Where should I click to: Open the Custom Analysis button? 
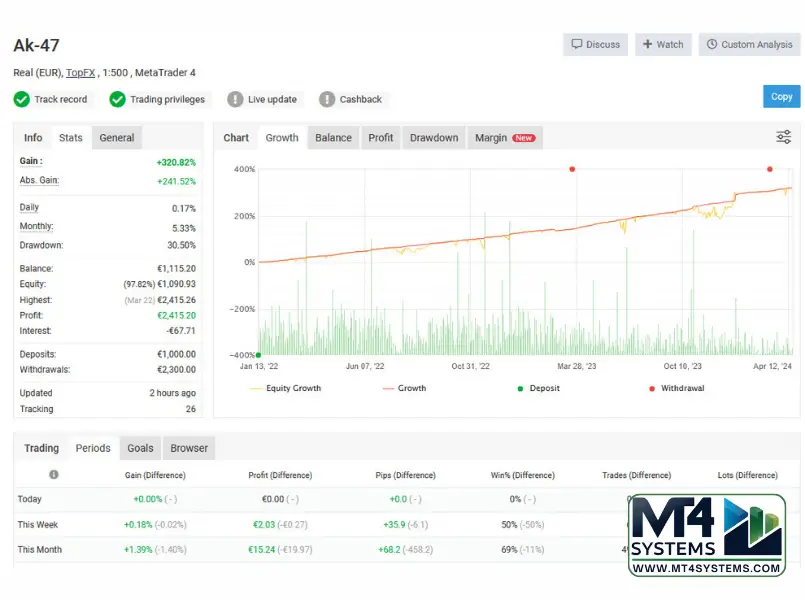click(749, 44)
